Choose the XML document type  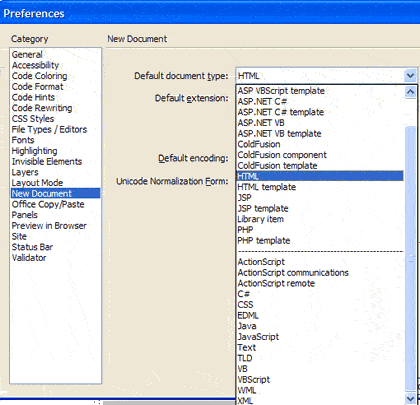(245, 401)
